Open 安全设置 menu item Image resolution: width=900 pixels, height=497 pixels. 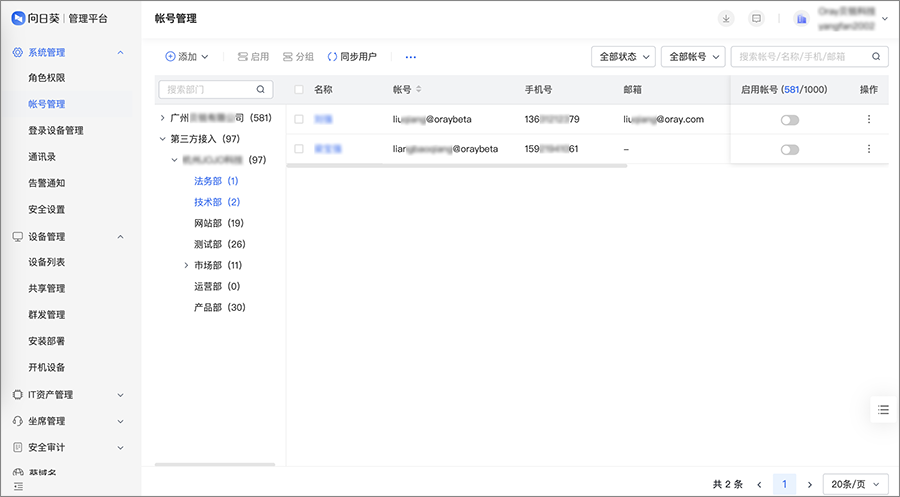pos(46,209)
